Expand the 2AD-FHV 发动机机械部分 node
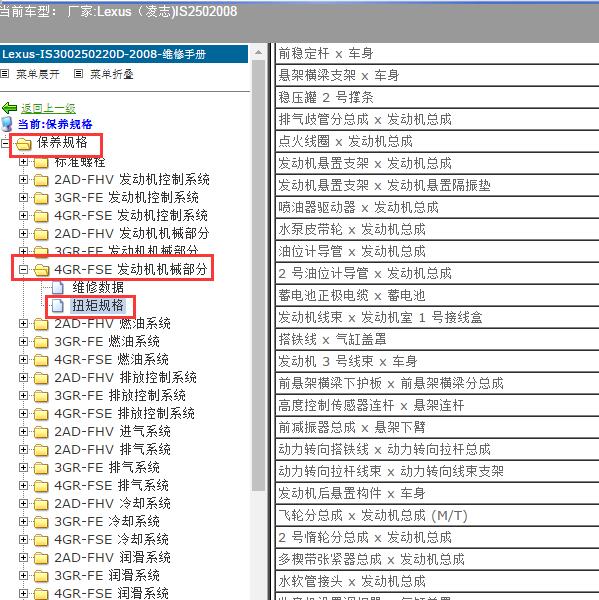 pyautogui.click(x=23, y=233)
